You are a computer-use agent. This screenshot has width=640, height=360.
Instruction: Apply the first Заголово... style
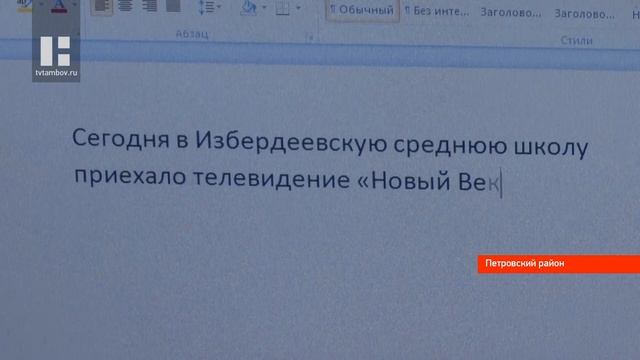[x=511, y=13]
